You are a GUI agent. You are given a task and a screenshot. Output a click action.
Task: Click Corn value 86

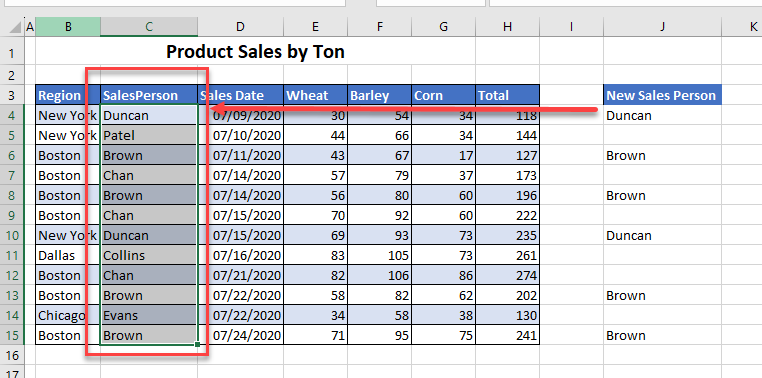tap(444, 275)
